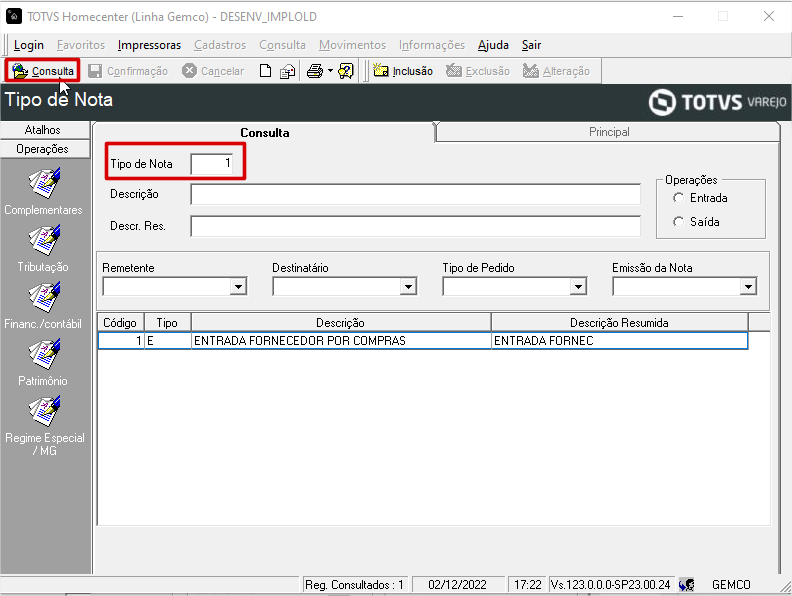Image resolution: width=792 pixels, height=596 pixels.
Task: Click the Descrição input field
Action: [x=415, y=194]
